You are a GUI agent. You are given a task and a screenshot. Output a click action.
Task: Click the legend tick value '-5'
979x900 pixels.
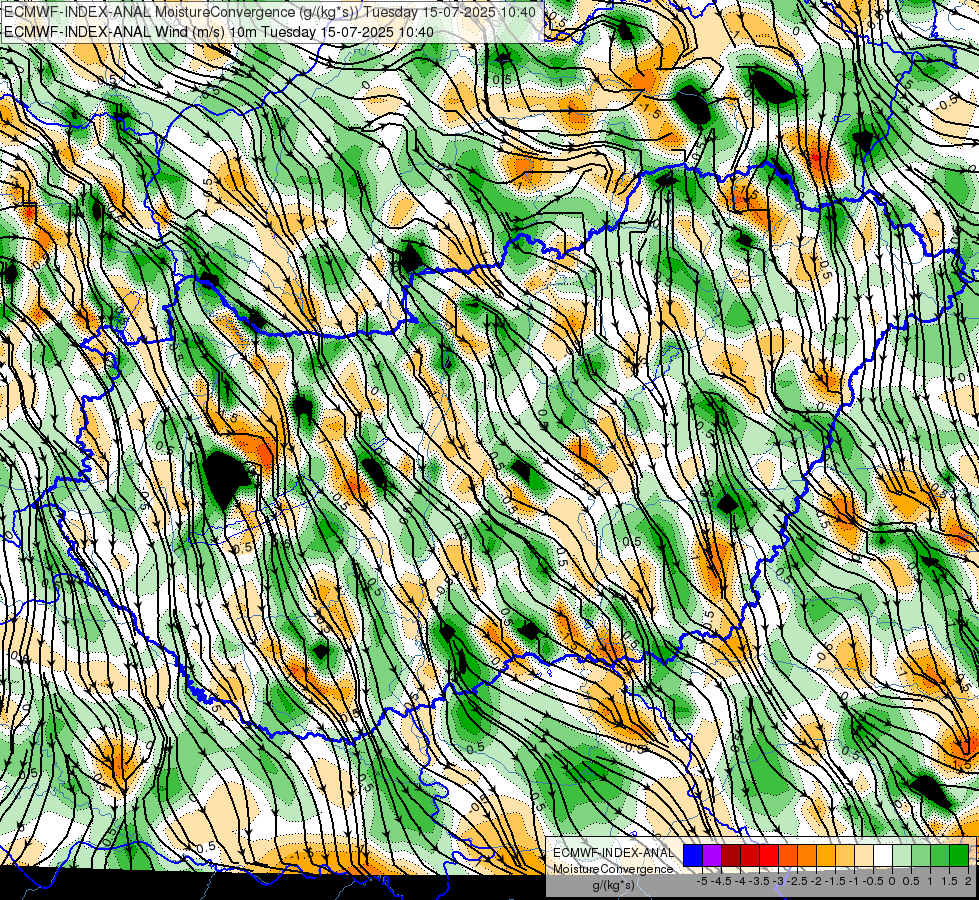pos(702,881)
